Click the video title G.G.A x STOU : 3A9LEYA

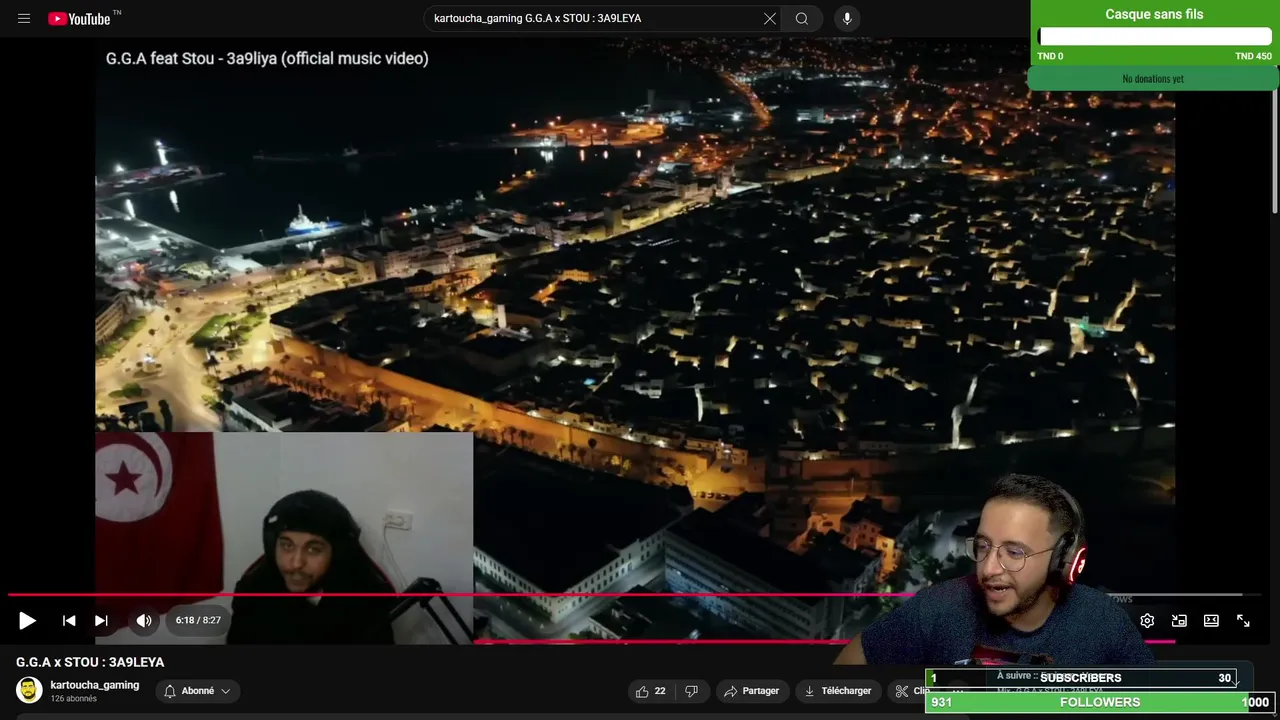point(90,662)
